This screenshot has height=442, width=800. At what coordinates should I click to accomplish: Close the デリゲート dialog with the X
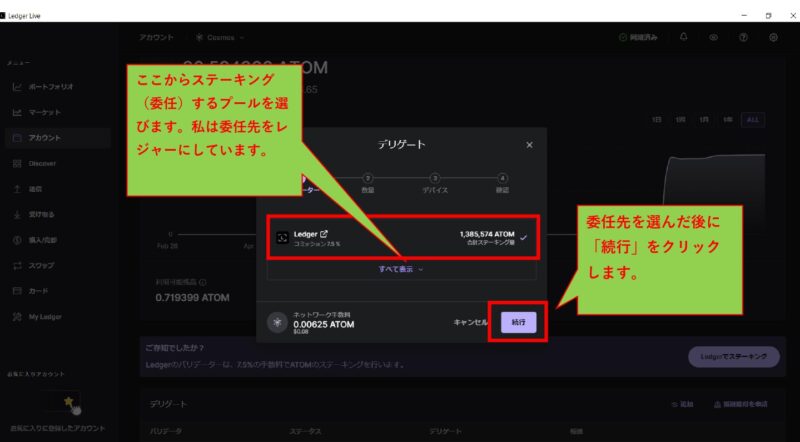530,144
